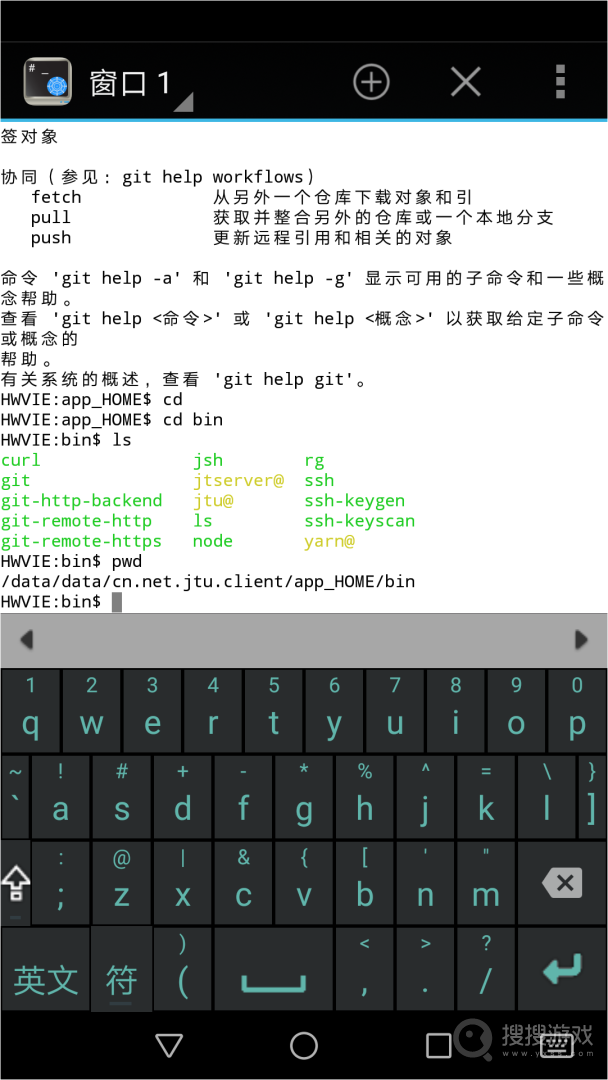The width and height of the screenshot is (608, 1080).
Task: Tap the c key
Action: click(x=243, y=882)
